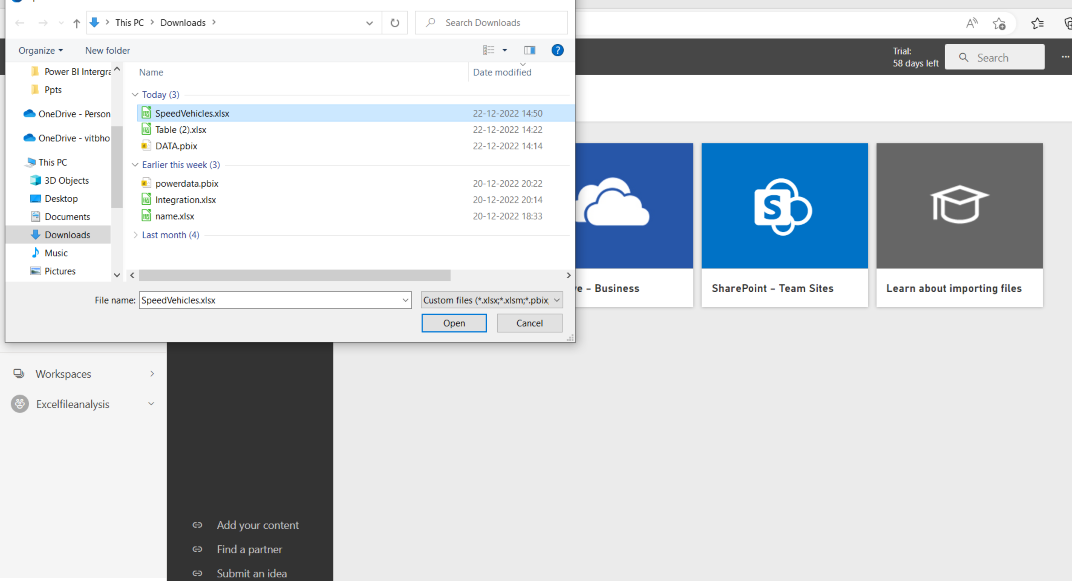The image size is (1072, 581).
Task: Click the Find a partner link
Action: pos(250,550)
